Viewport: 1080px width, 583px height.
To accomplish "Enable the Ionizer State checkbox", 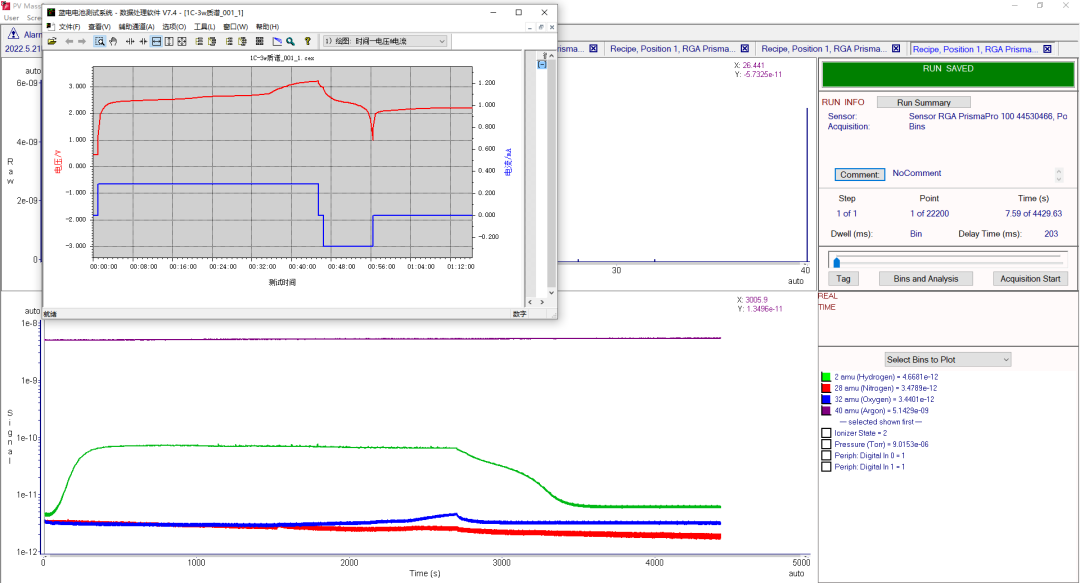I will pos(826,433).
